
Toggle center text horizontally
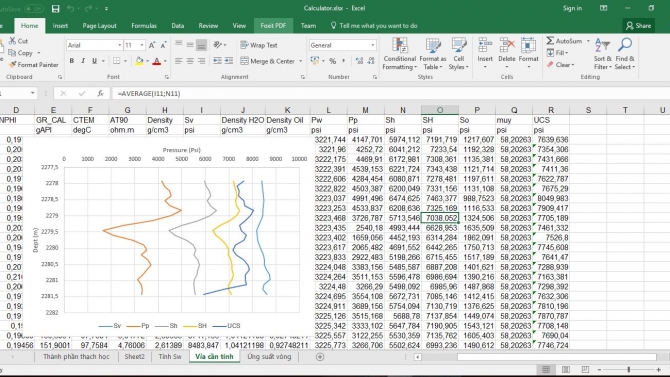point(190,61)
